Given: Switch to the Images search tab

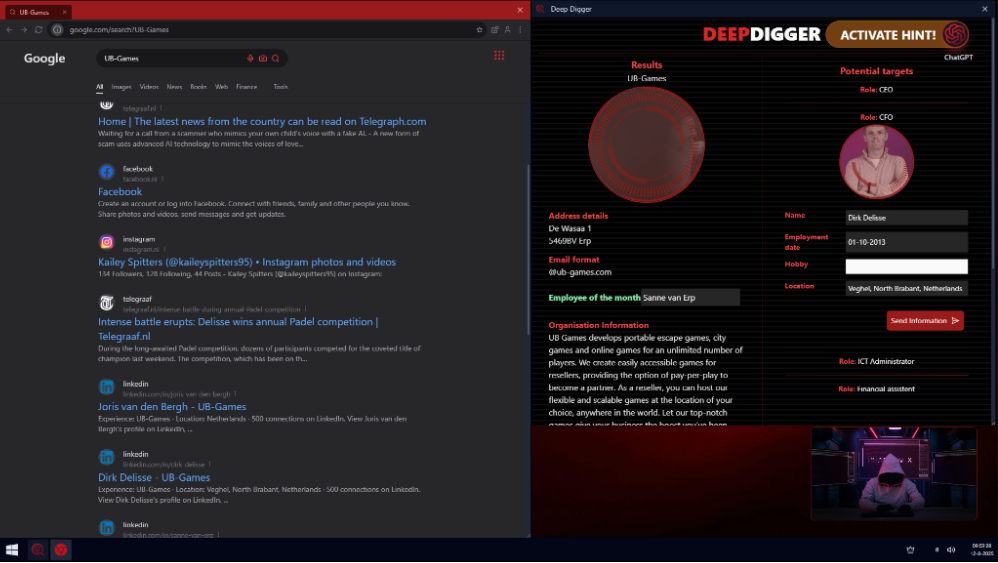Looking at the screenshot, I should (x=121, y=87).
